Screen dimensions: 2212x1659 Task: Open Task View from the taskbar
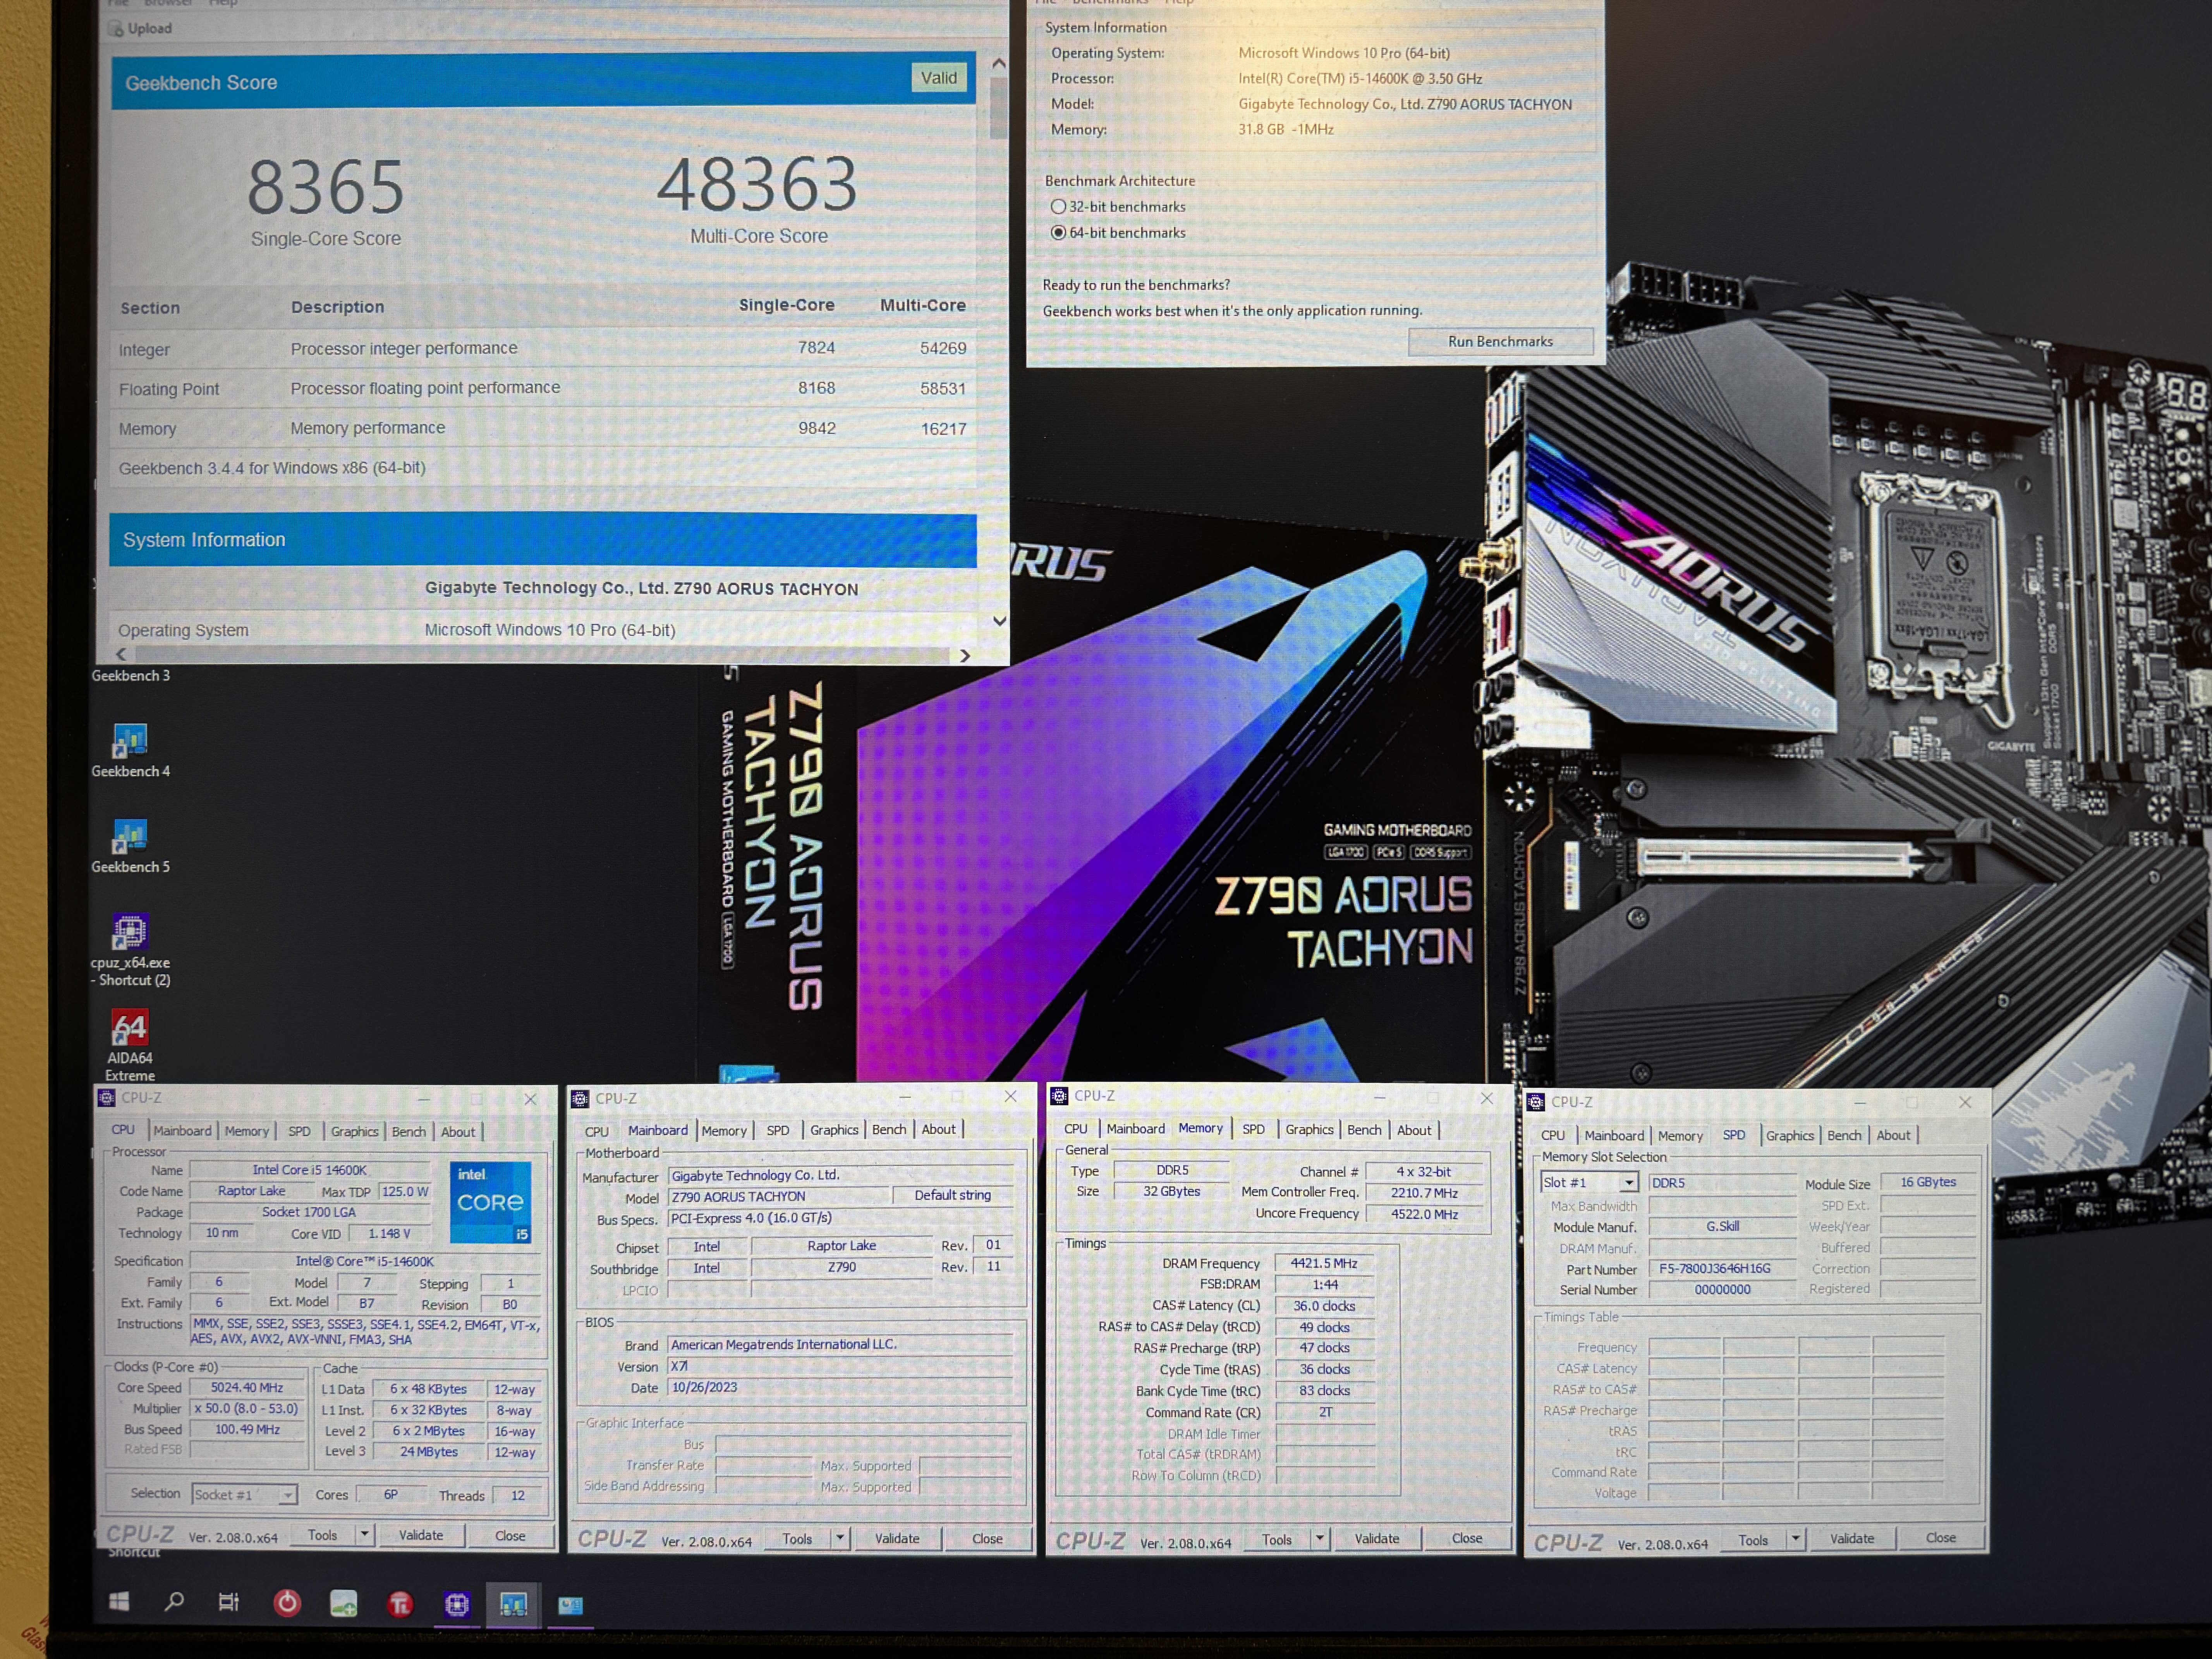click(229, 1603)
